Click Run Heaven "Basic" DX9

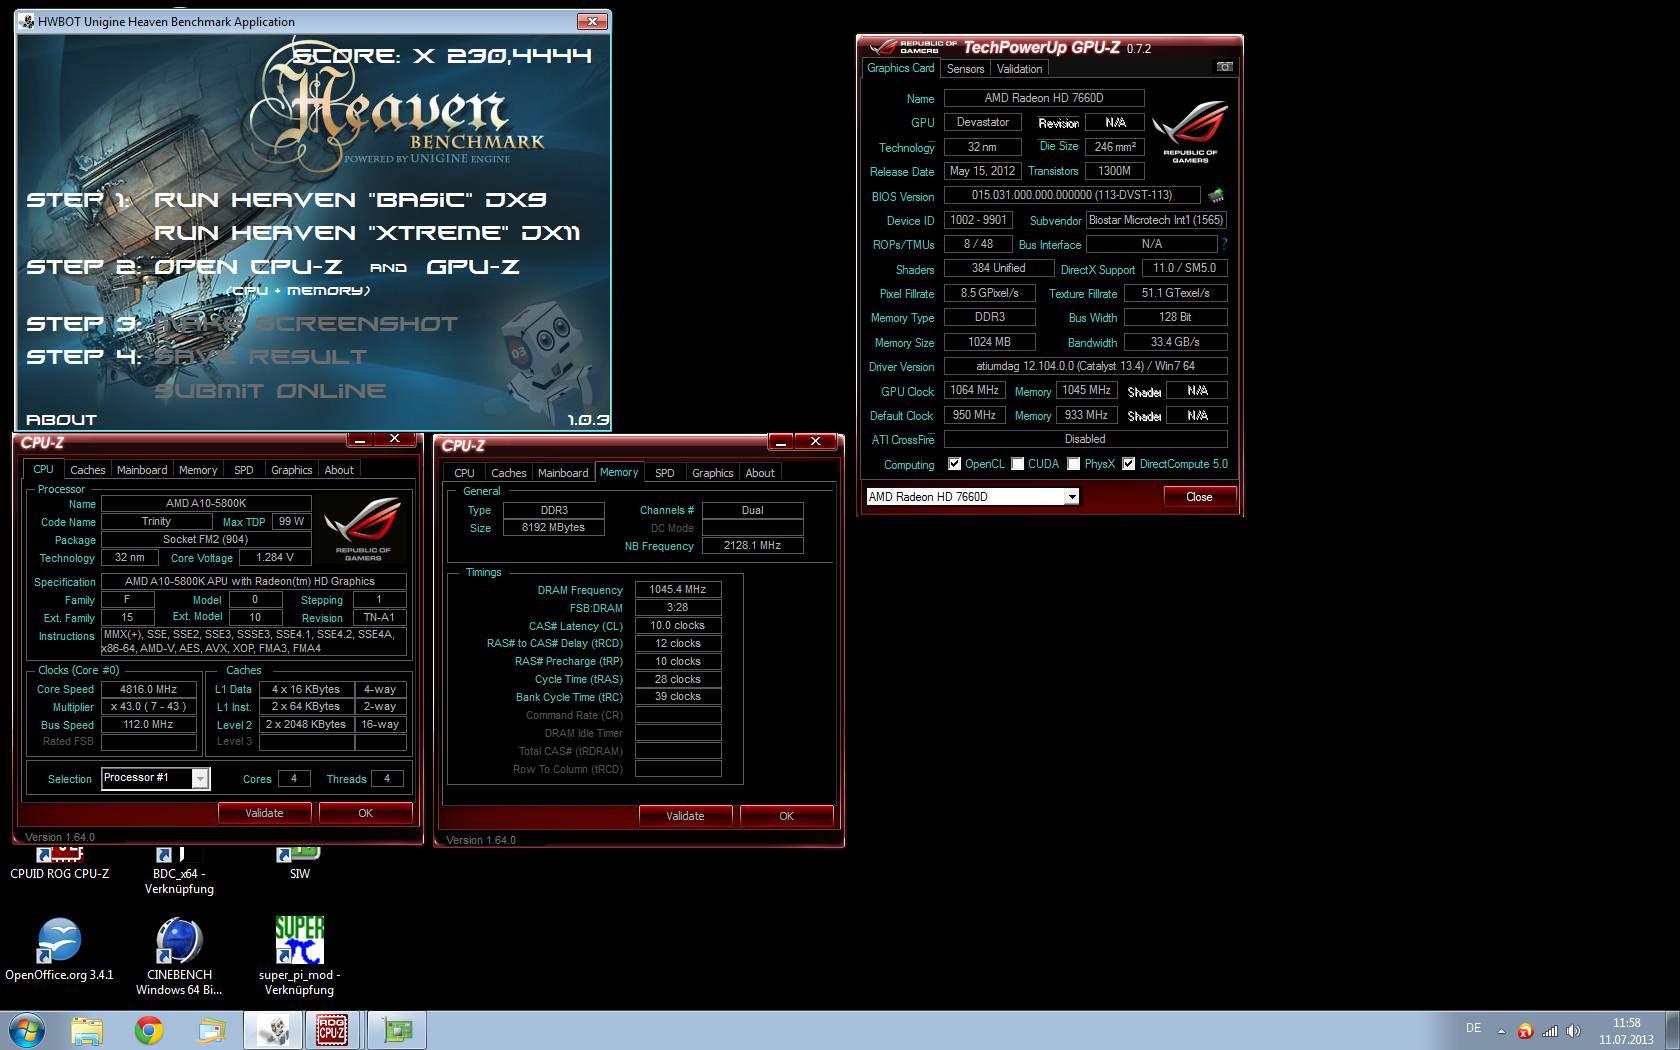point(350,200)
